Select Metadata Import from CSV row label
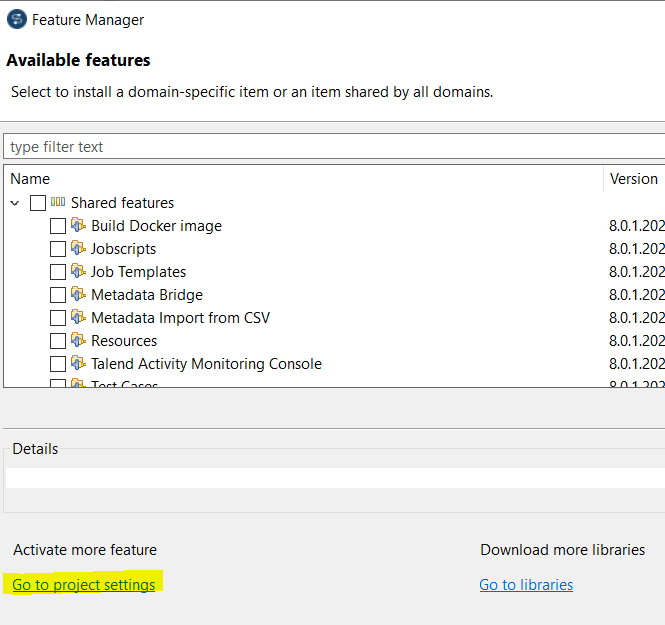Viewport: 665px width, 625px height. tap(181, 318)
